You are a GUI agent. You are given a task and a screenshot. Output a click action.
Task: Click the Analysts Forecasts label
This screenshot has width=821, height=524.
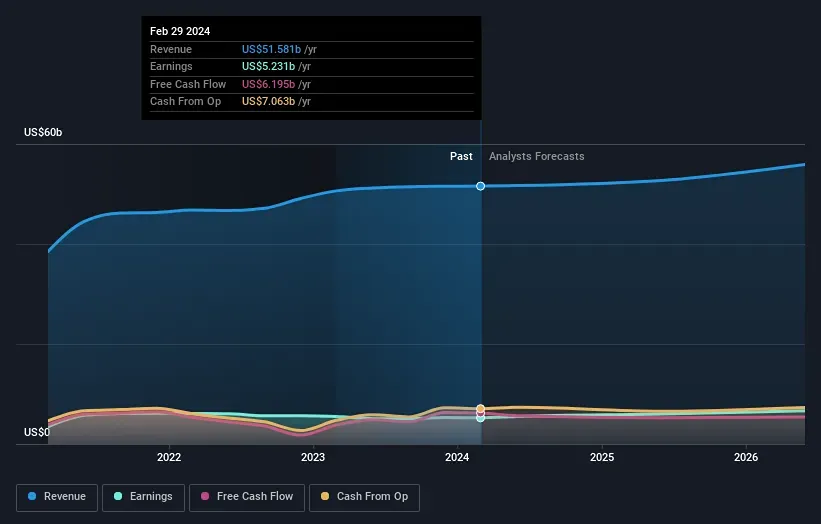coord(537,156)
